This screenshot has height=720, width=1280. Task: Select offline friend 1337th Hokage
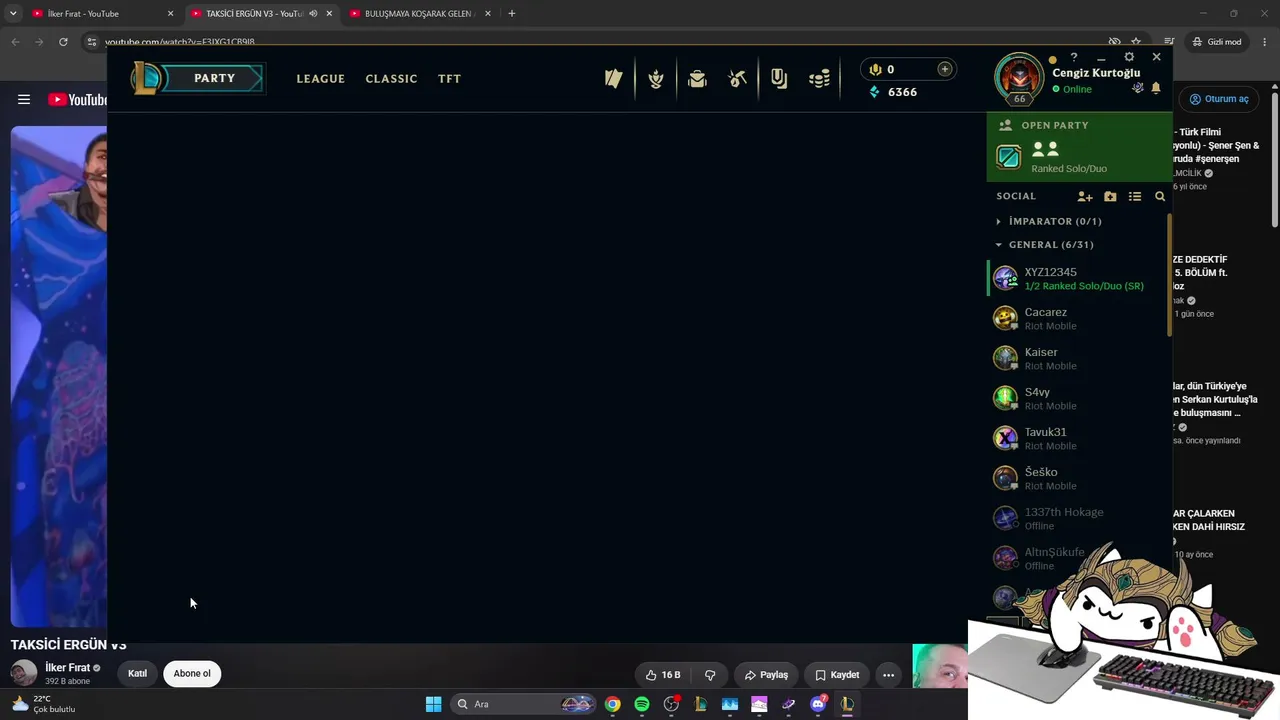pyautogui.click(x=1078, y=518)
